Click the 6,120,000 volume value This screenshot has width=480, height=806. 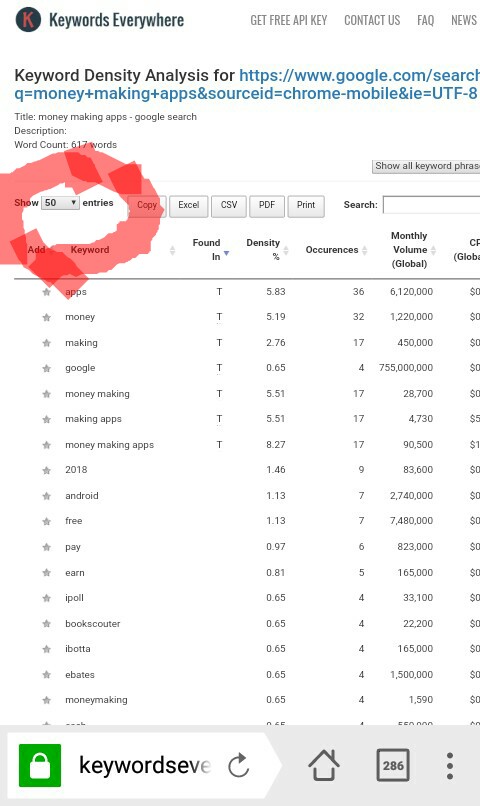(x=411, y=292)
